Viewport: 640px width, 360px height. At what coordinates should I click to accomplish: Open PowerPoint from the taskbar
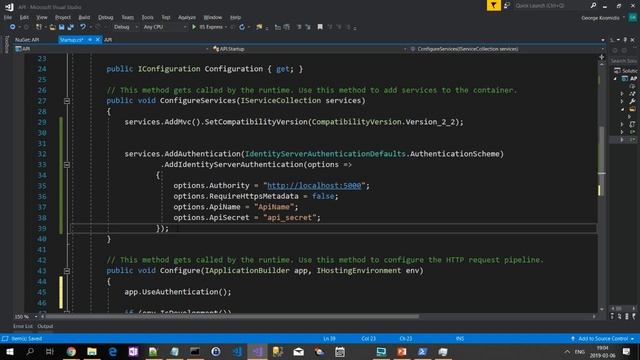[402, 351]
